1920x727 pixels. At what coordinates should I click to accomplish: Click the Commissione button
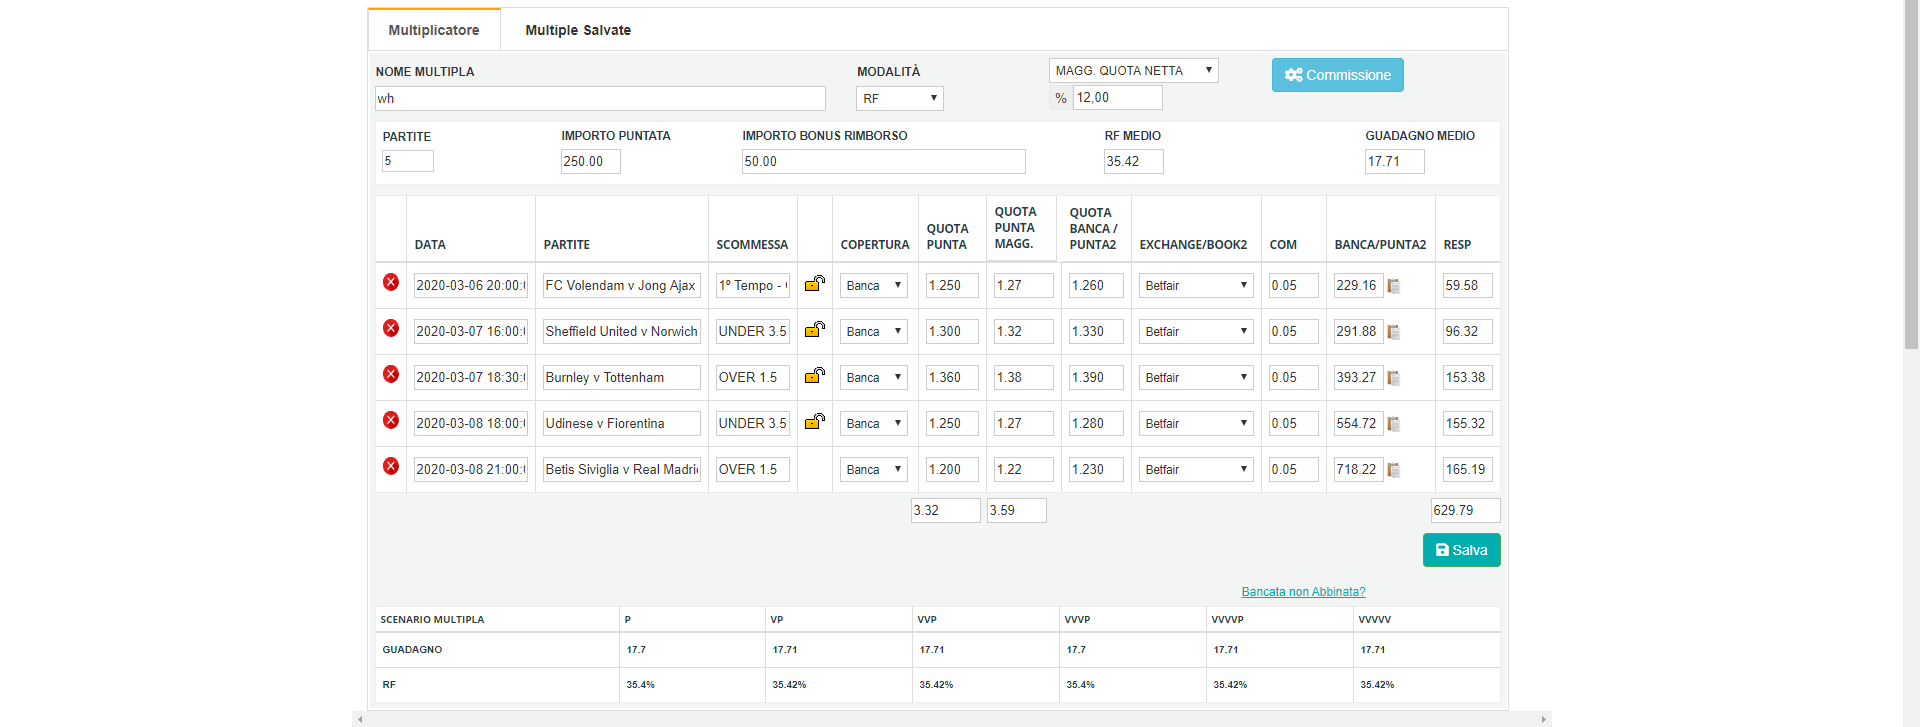click(x=1338, y=75)
